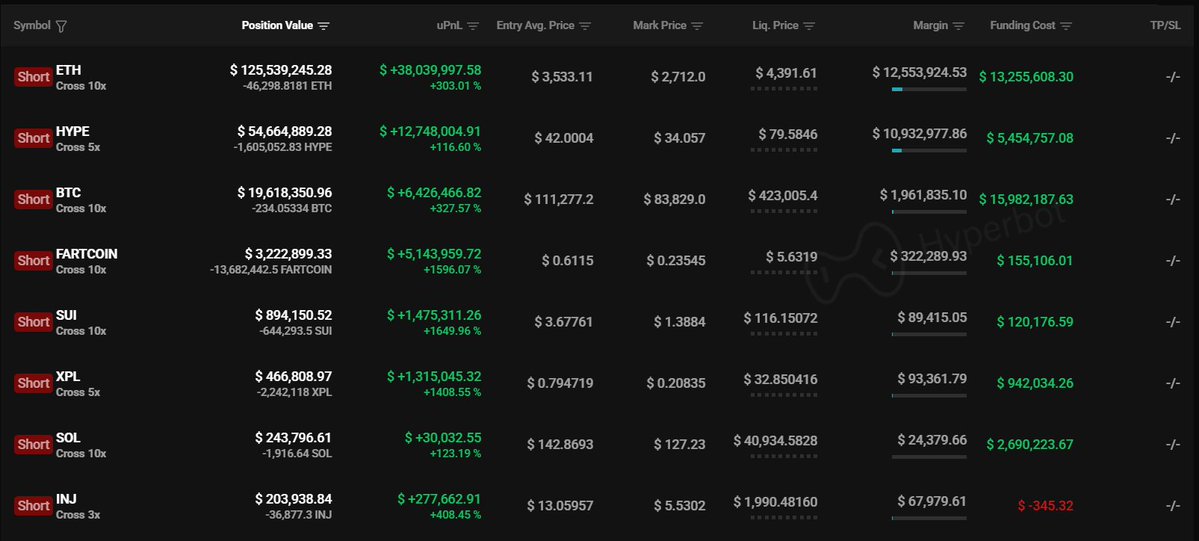Click the SOL liquidation dotted bar

tap(784, 457)
